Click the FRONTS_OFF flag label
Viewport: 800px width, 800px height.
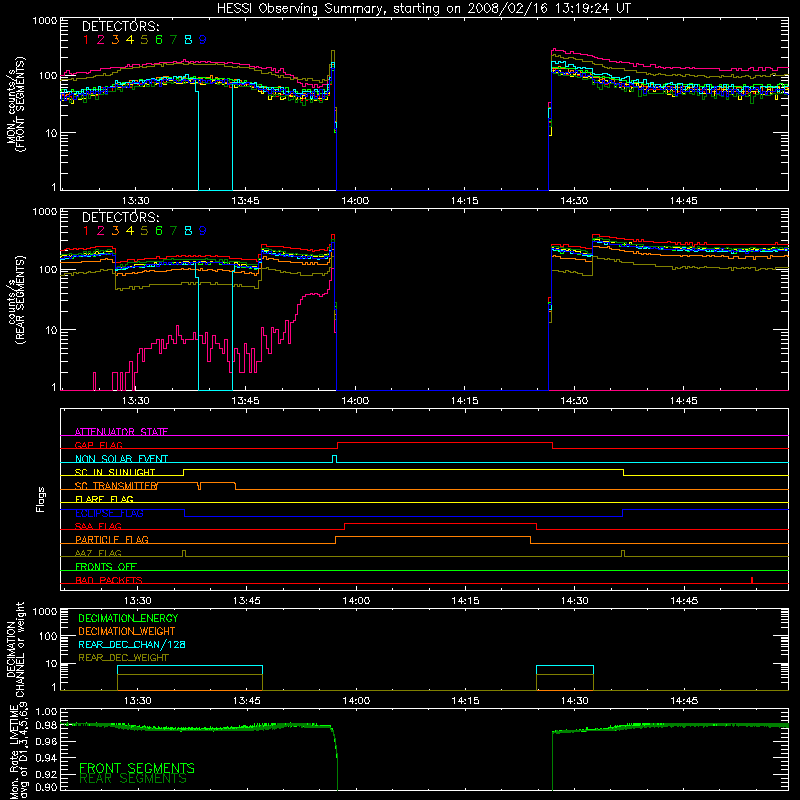[x=106, y=566]
